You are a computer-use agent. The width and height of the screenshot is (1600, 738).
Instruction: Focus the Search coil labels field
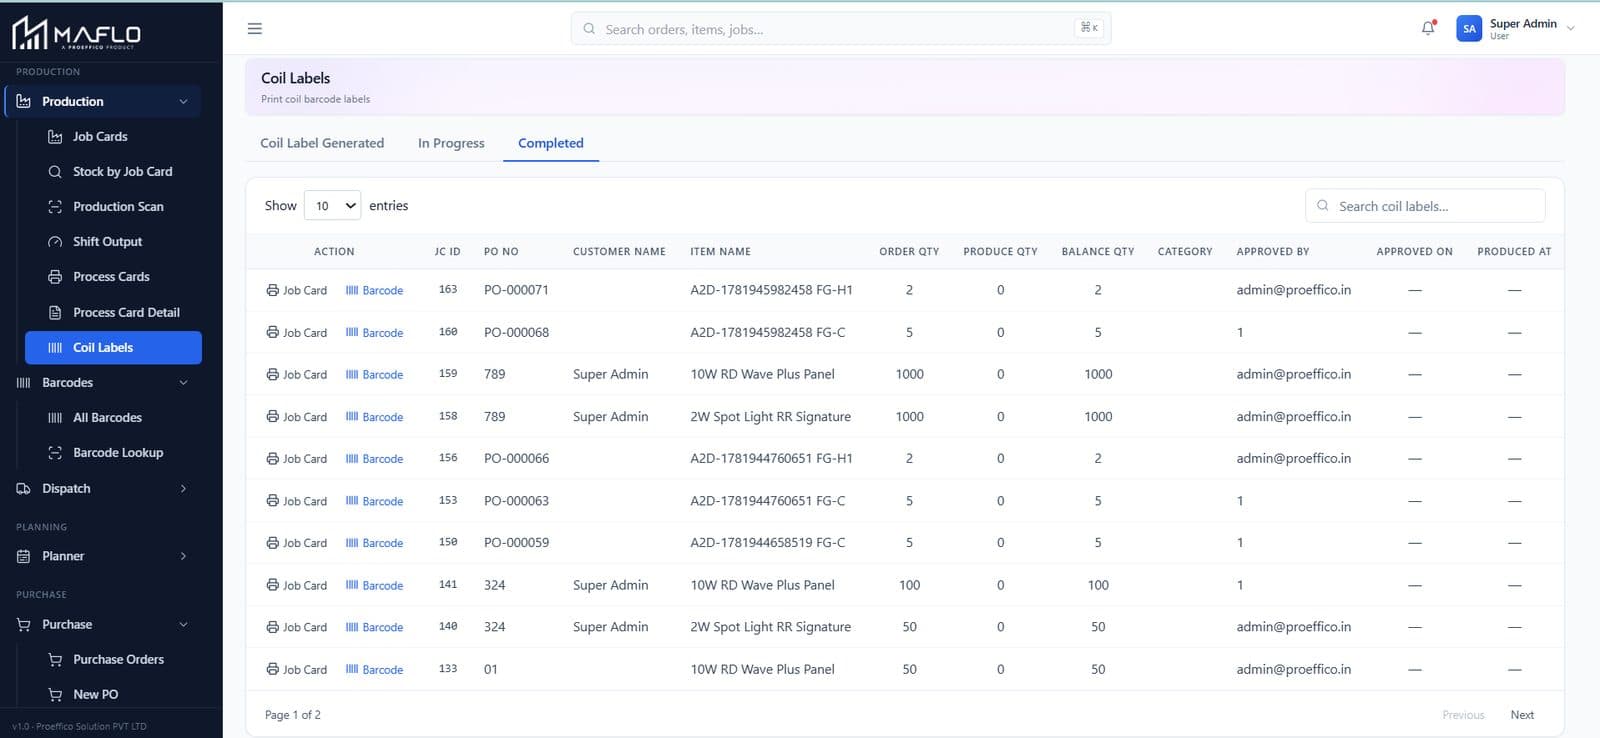click(1425, 206)
